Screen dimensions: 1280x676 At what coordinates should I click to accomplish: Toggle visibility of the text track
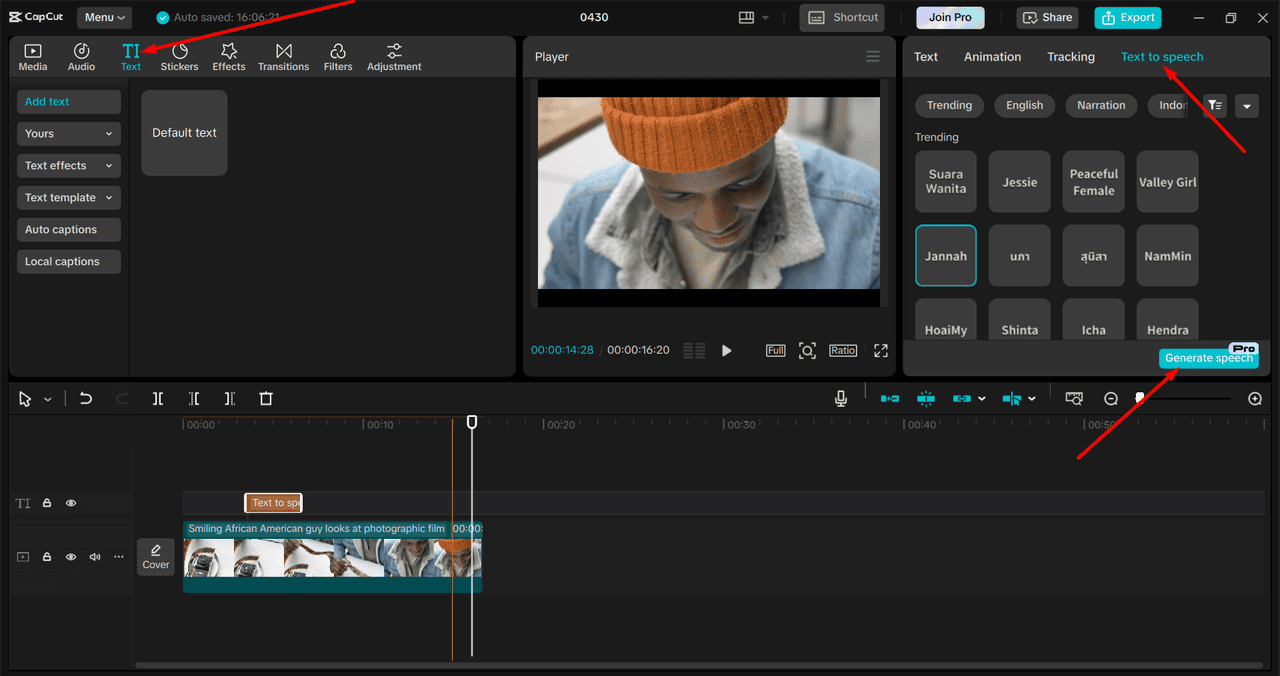coord(71,503)
